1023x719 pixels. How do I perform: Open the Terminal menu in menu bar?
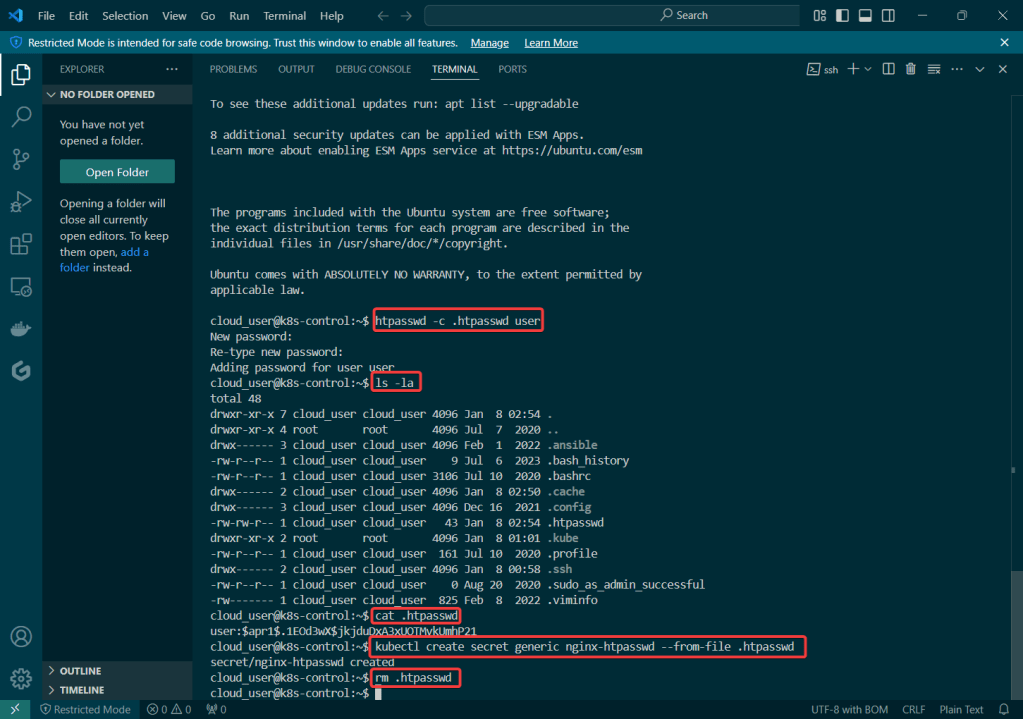coord(285,16)
